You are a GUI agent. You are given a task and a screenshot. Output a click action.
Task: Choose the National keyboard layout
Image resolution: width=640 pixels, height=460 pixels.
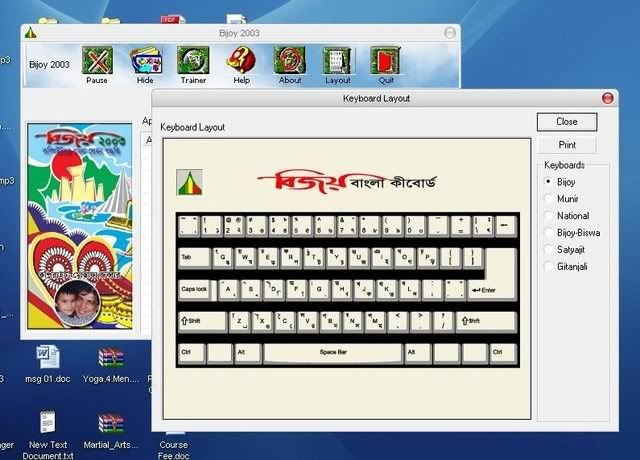[x=549, y=216]
